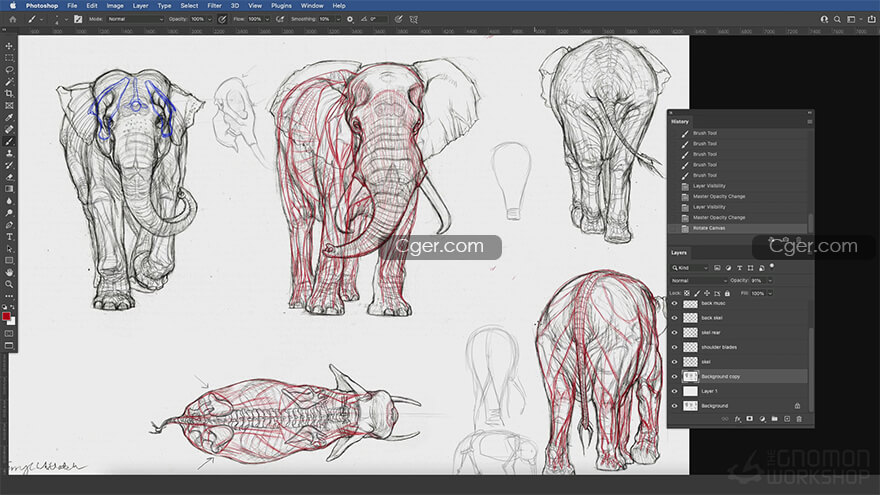Select the Frame tool
The width and height of the screenshot is (880, 495).
tap(9, 106)
